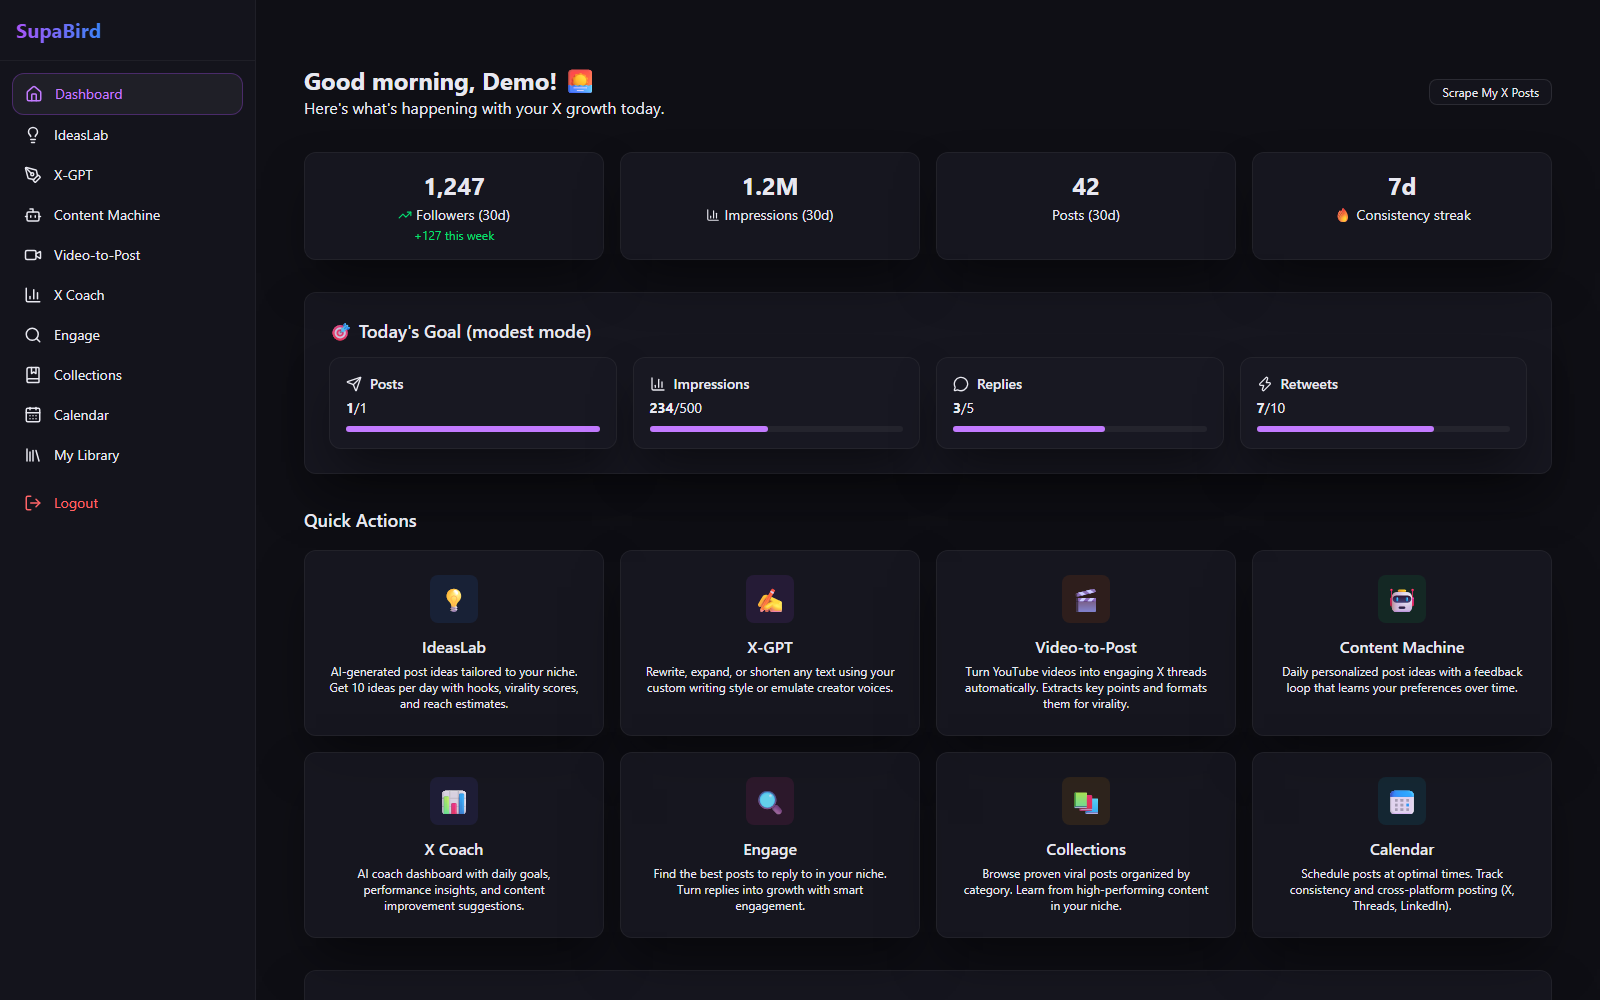Click the 7d Consistency streak stat card
Viewport: 1600px width, 1000px height.
coord(1402,206)
